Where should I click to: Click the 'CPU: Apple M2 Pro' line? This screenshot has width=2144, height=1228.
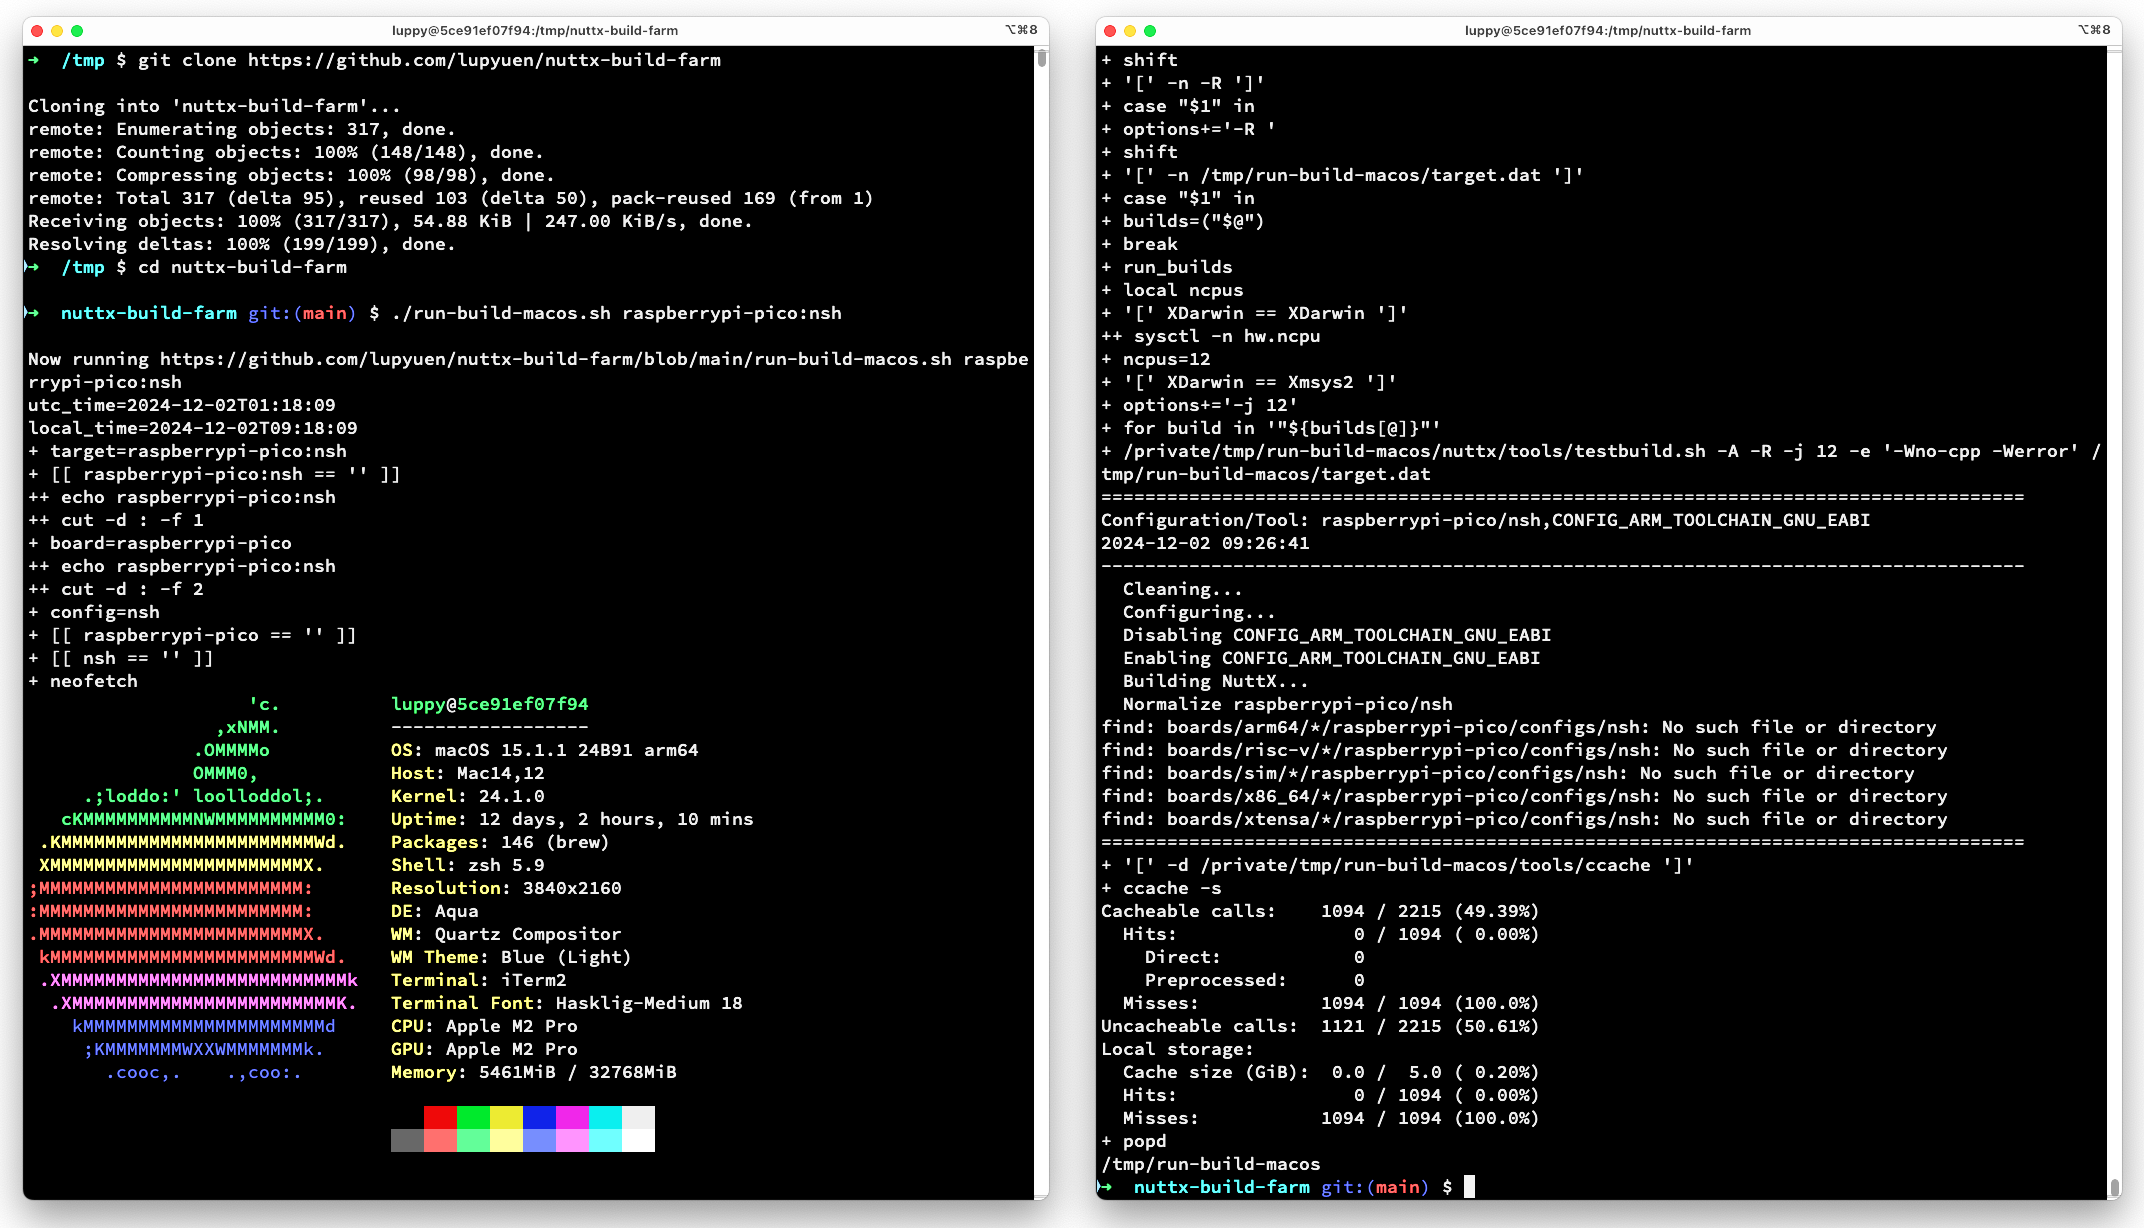coord(484,1026)
